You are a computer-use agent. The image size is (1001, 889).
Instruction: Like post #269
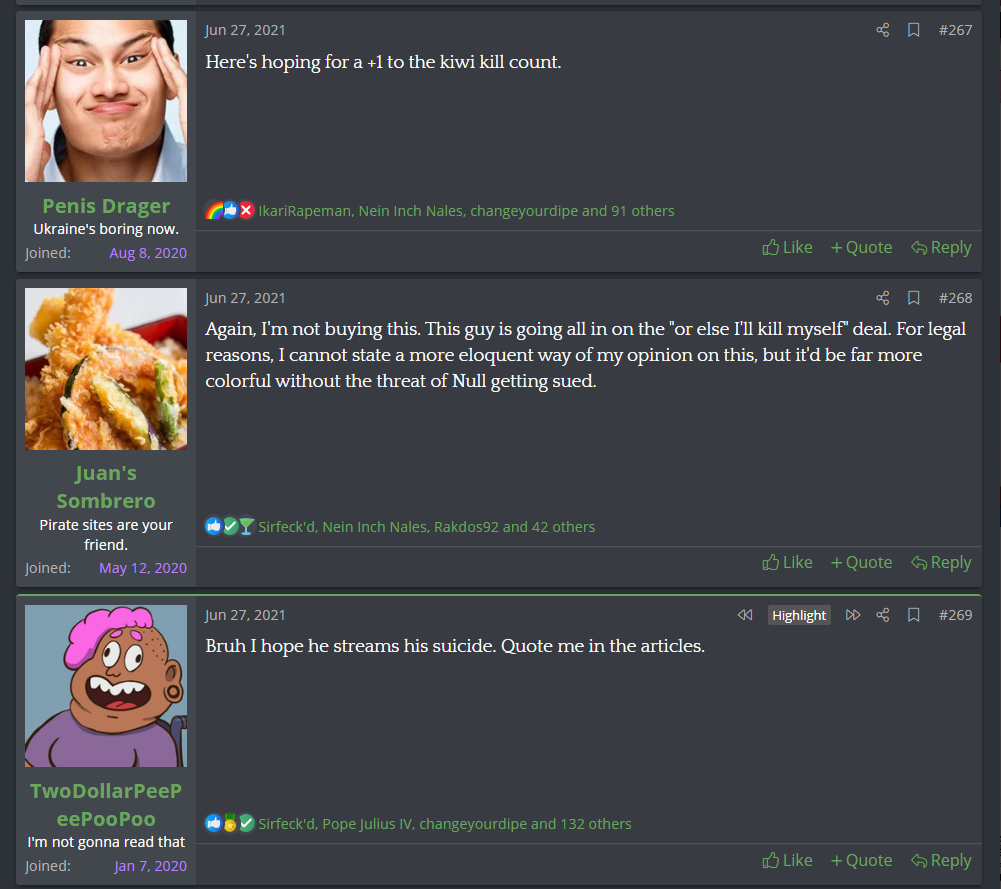click(x=787, y=861)
